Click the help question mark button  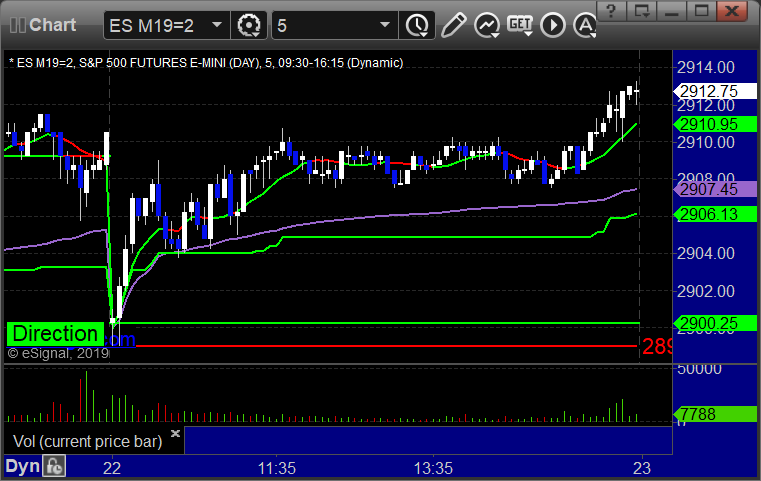pyautogui.click(x=611, y=11)
